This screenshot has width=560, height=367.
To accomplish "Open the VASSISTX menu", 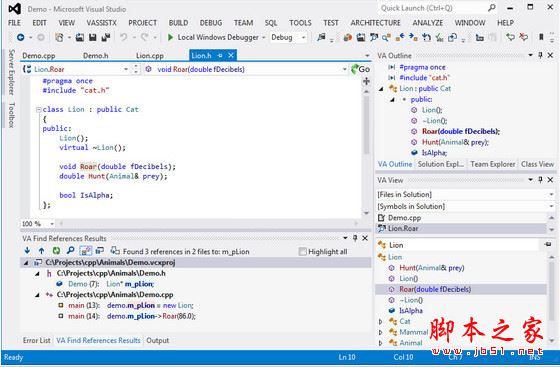I will pyautogui.click(x=101, y=23).
